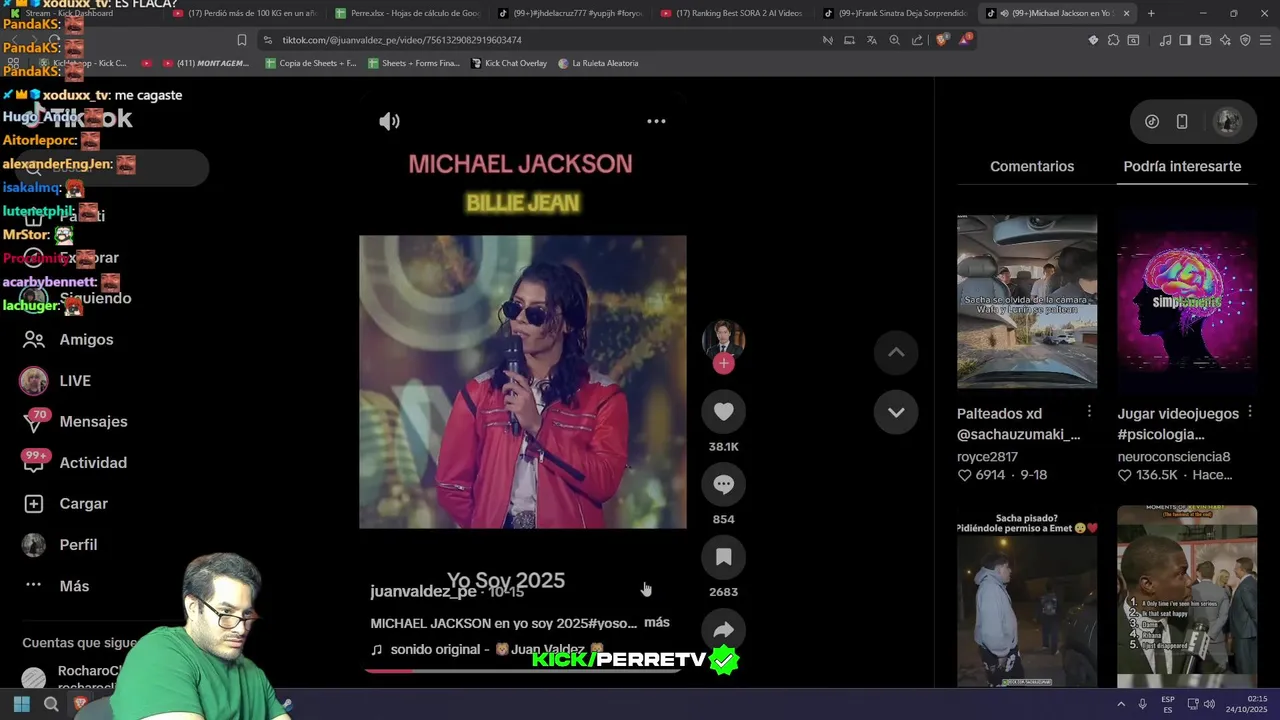Image resolution: width=1280 pixels, height=720 pixels.
Task: Open Amigos in TikTok sidebar
Action: pos(68,340)
